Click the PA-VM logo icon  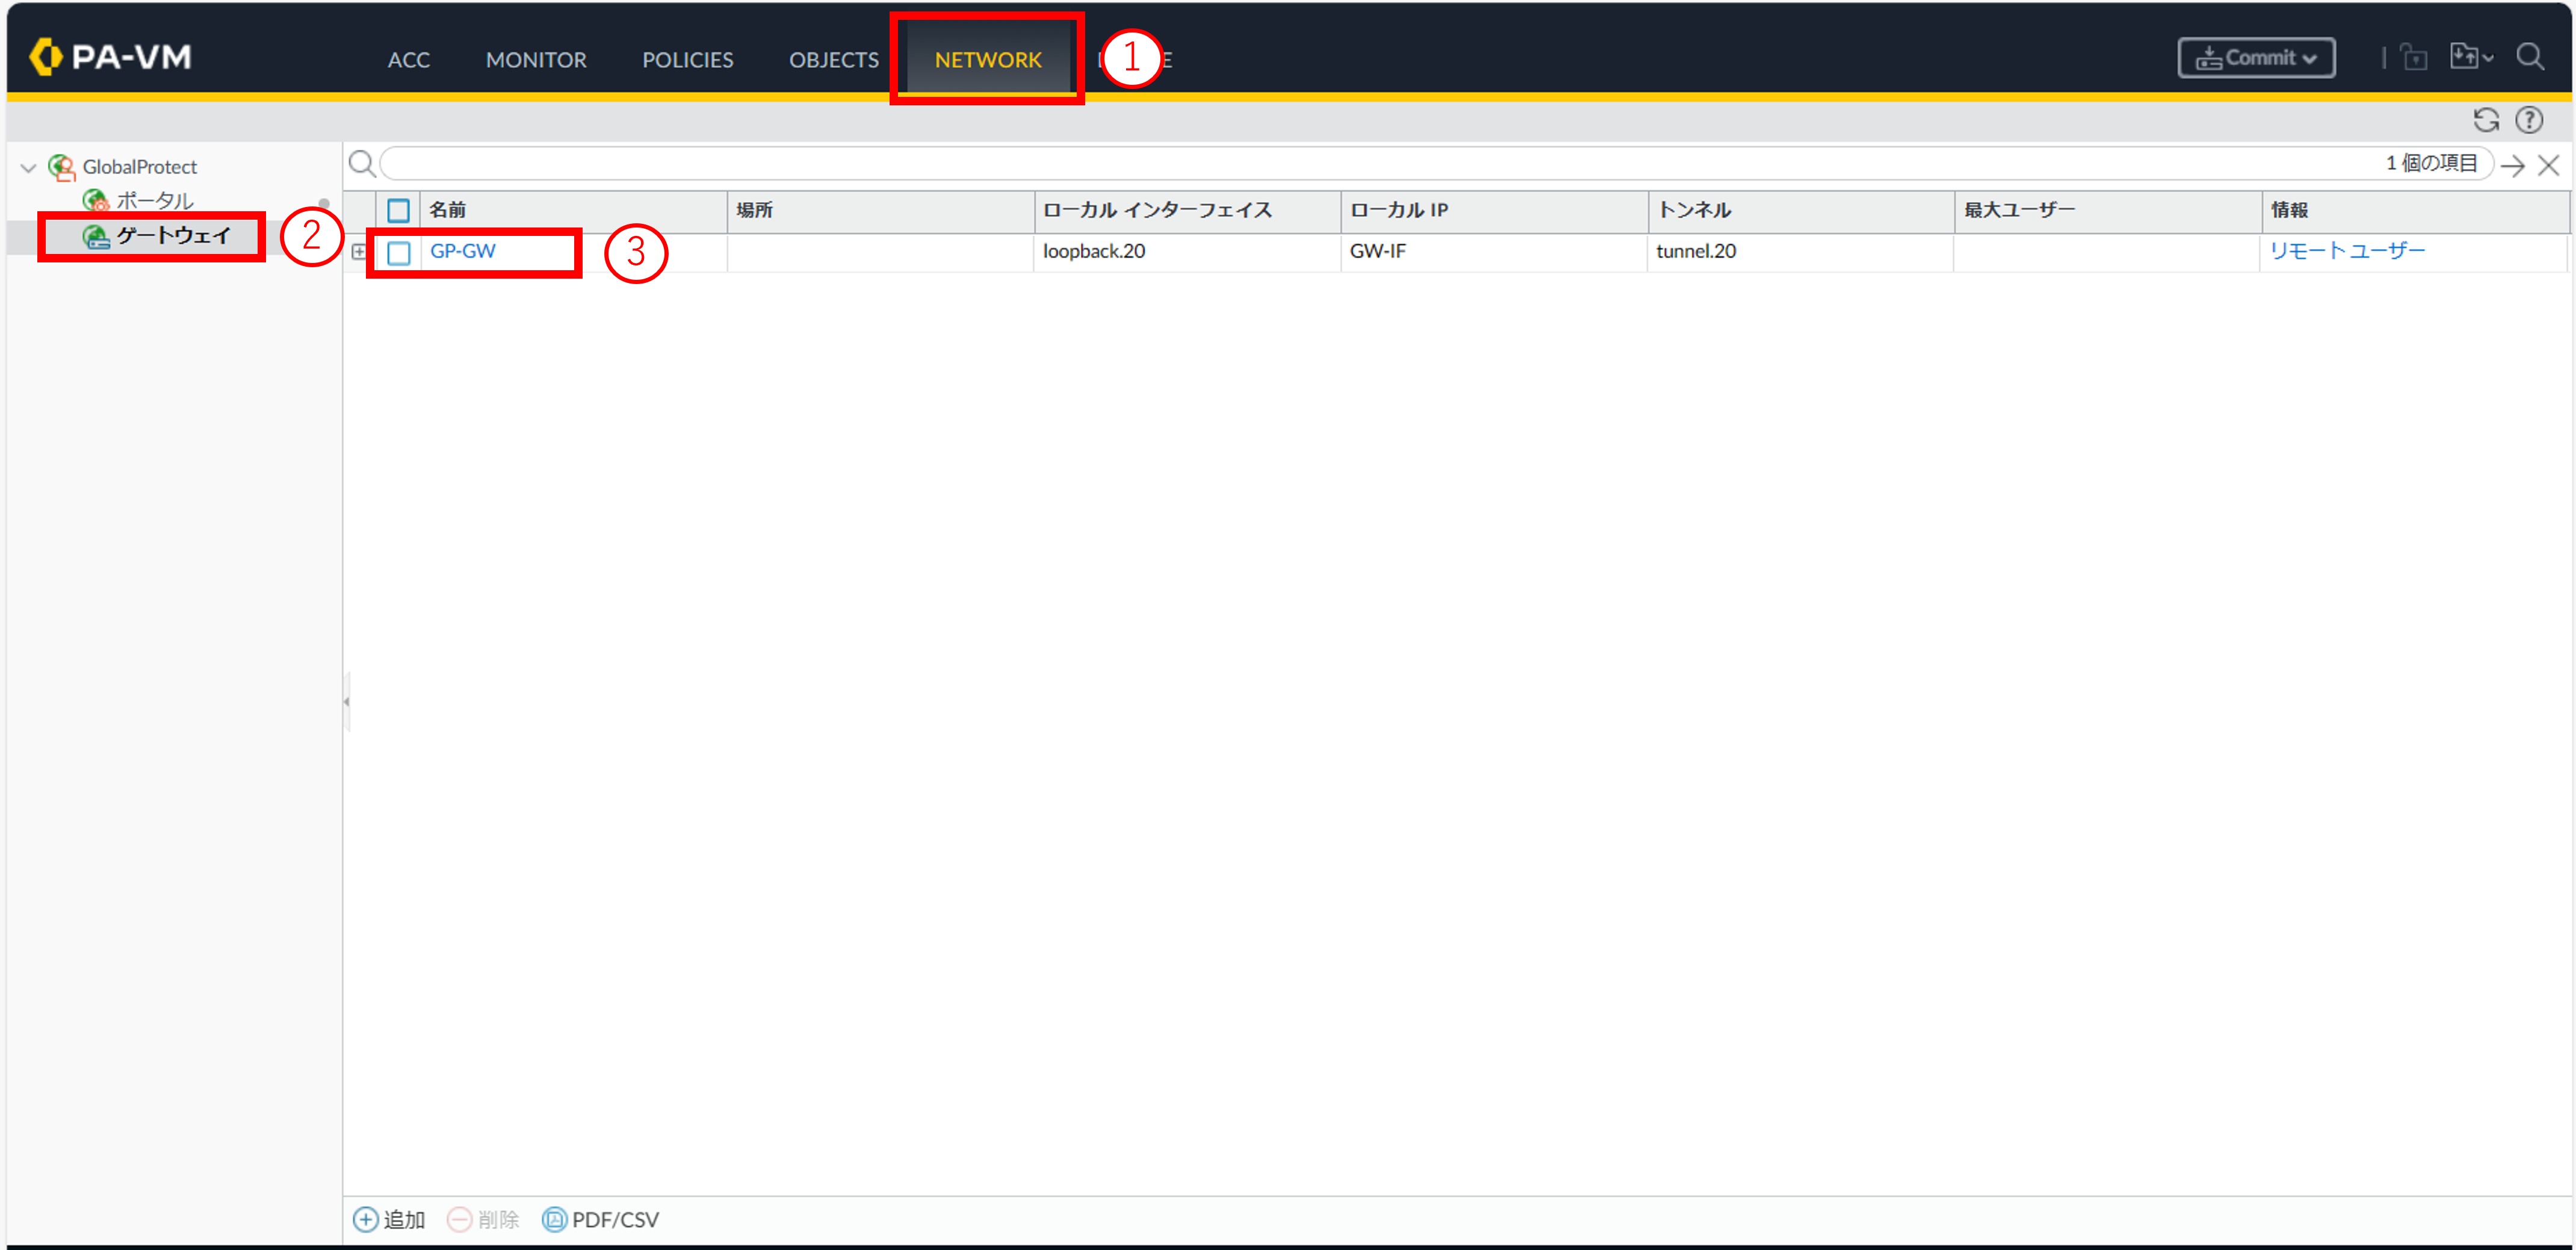tap(45, 57)
